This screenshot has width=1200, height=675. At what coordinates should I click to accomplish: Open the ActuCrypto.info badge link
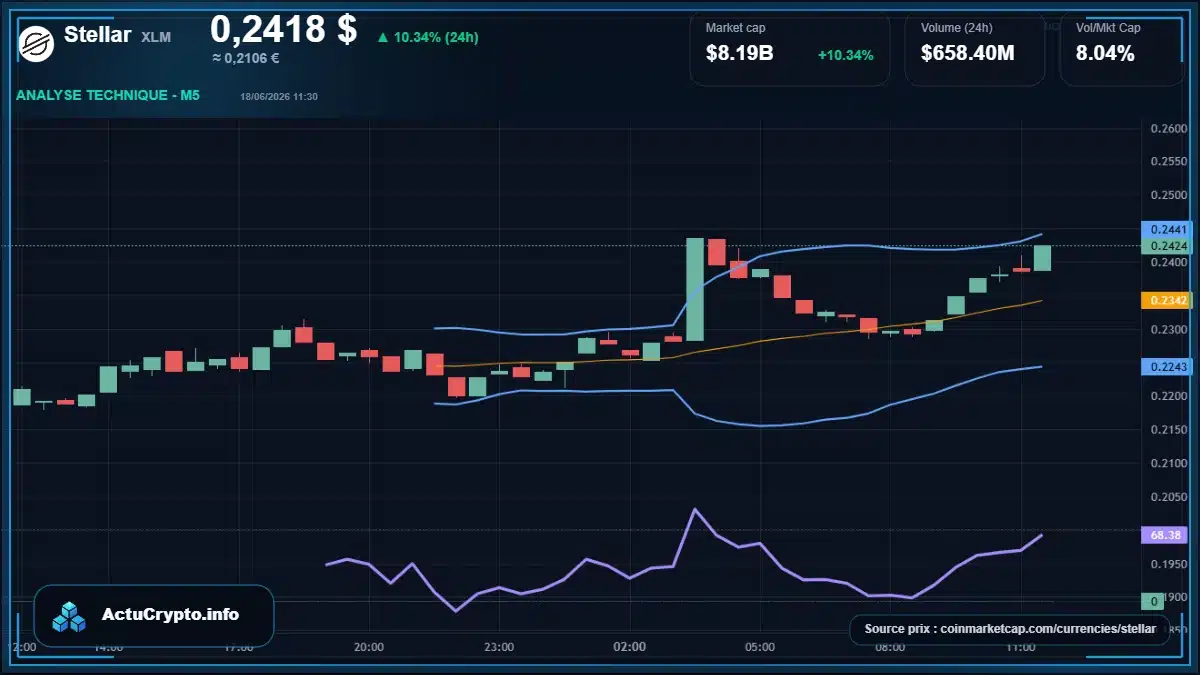point(154,616)
